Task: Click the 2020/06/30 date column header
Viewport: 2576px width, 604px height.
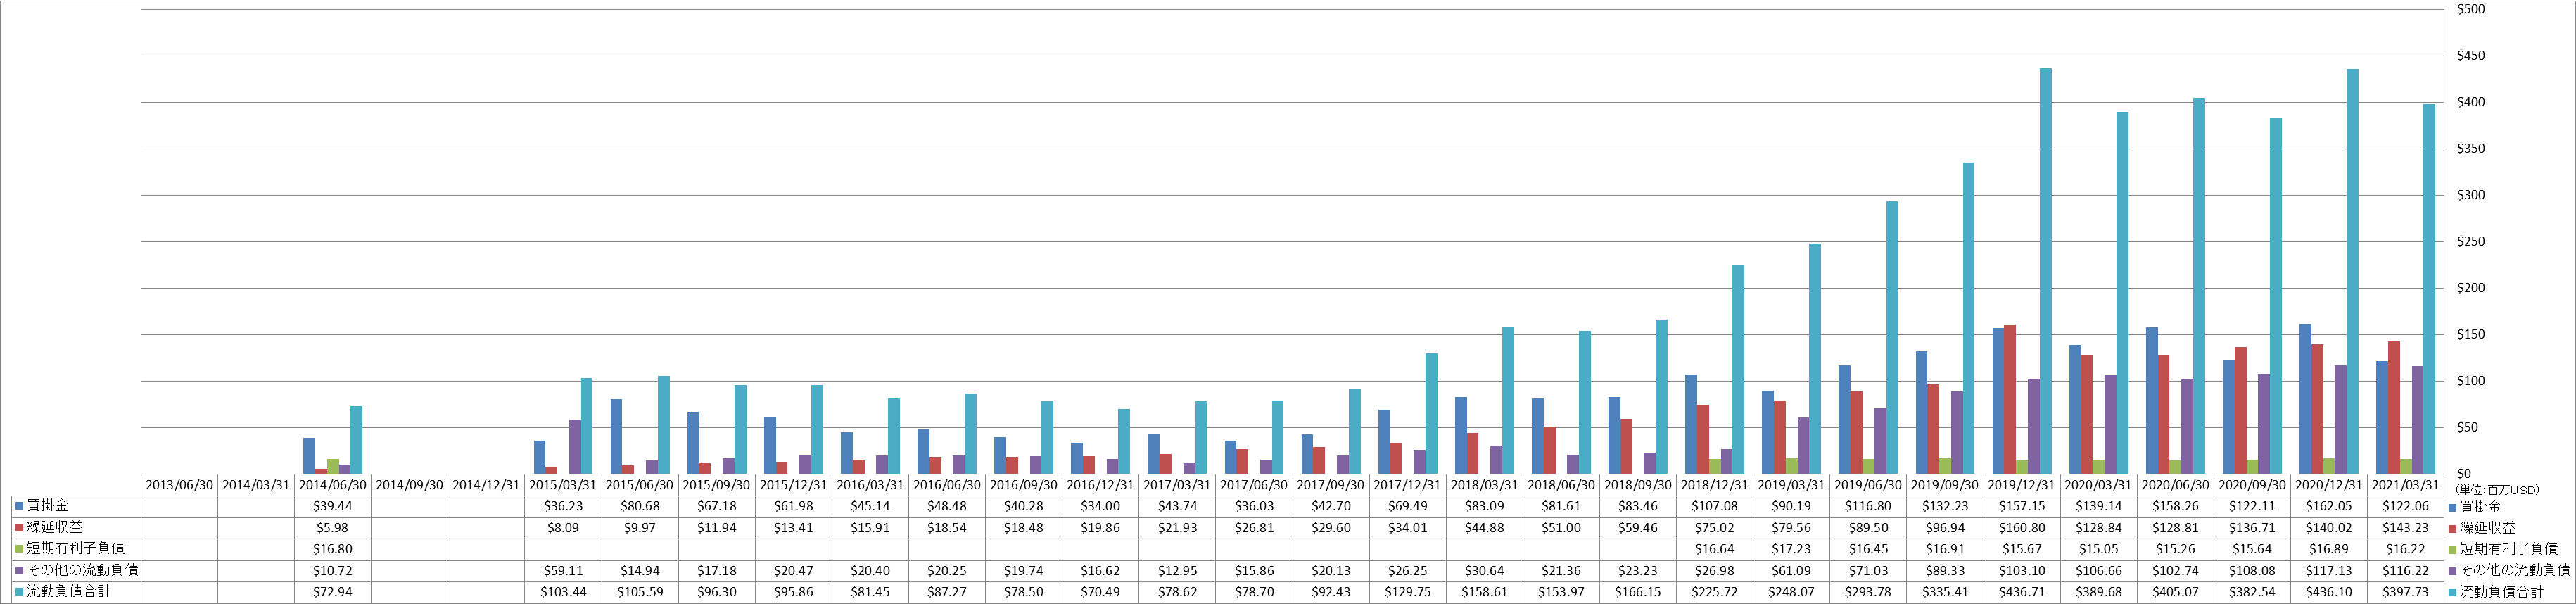Action: [x=2175, y=485]
